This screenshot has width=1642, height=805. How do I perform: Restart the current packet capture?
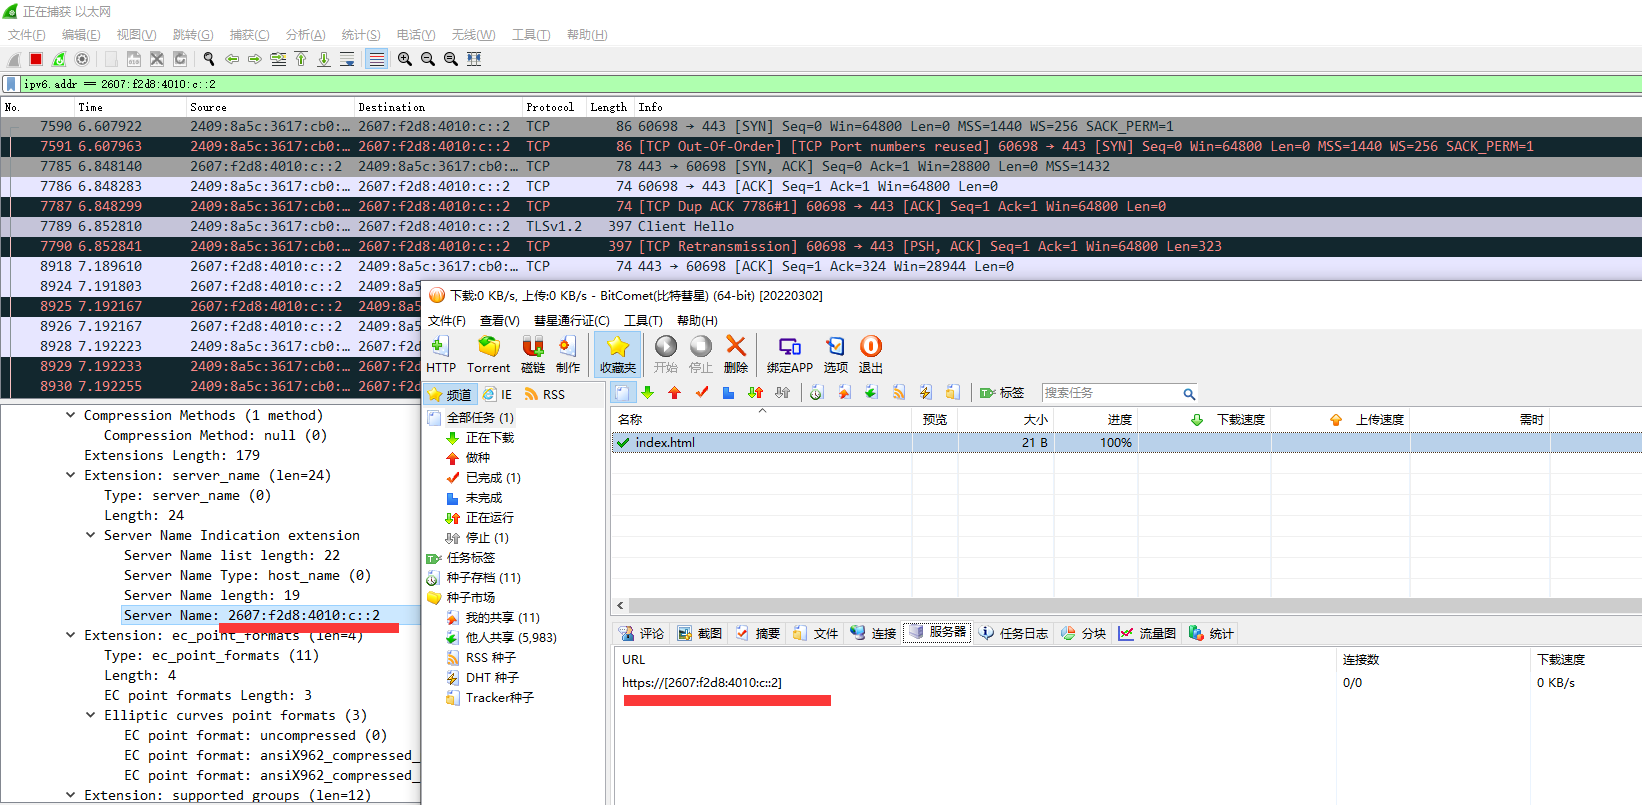(59, 59)
